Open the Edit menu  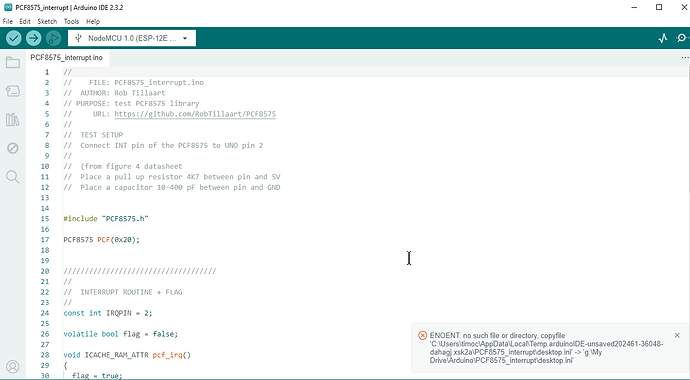25,21
